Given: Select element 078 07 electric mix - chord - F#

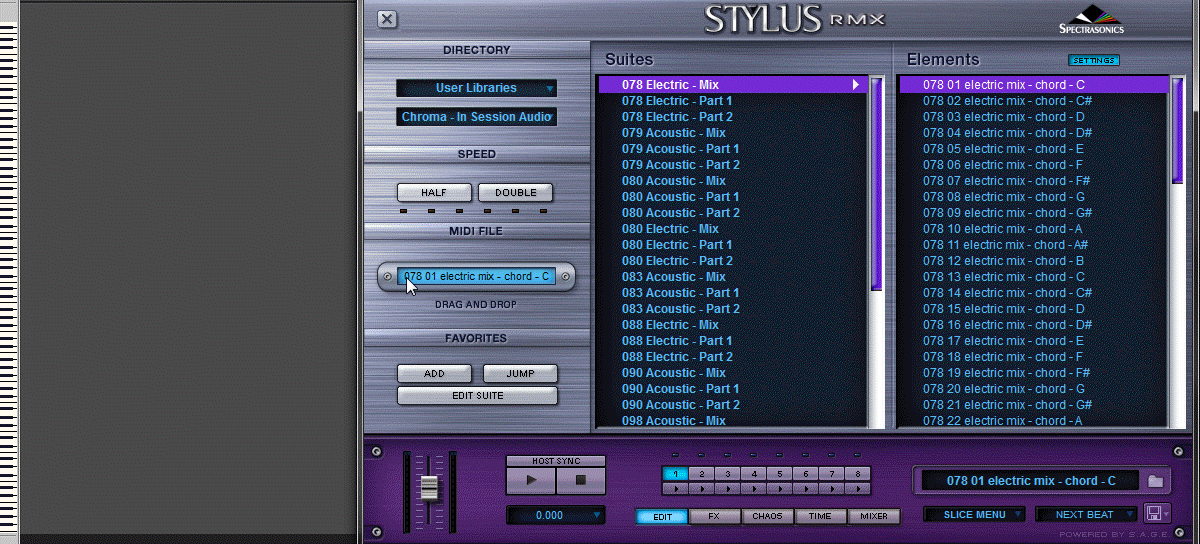Looking at the screenshot, I should [x=1034, y=181].
